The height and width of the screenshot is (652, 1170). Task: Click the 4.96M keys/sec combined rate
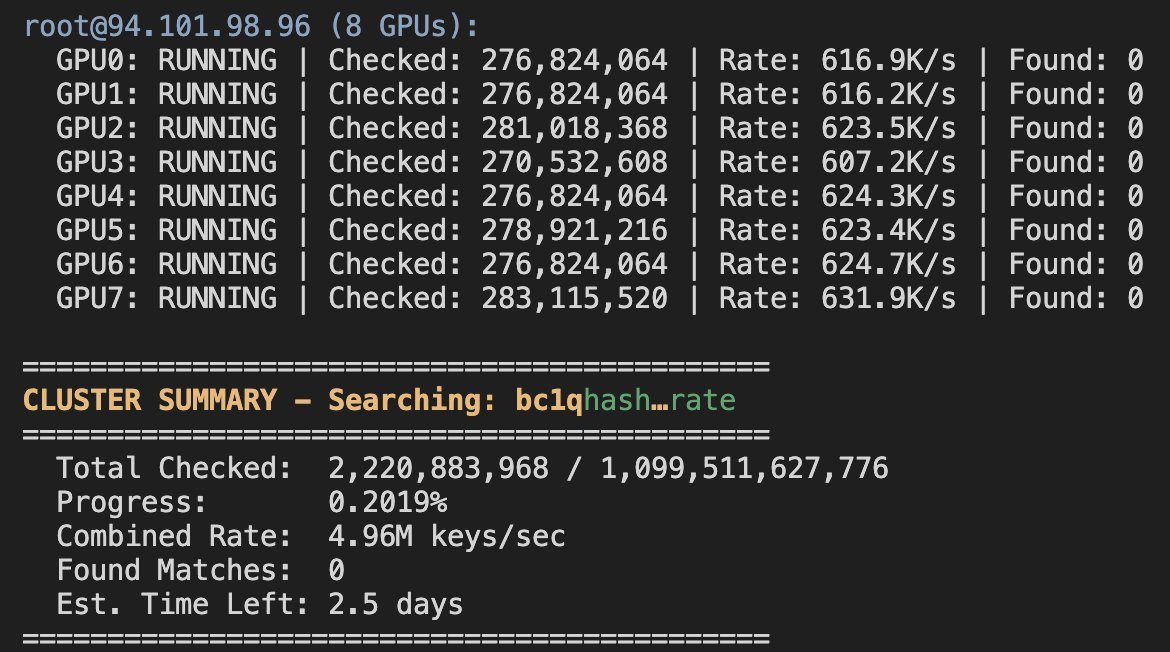coord(447,536)
